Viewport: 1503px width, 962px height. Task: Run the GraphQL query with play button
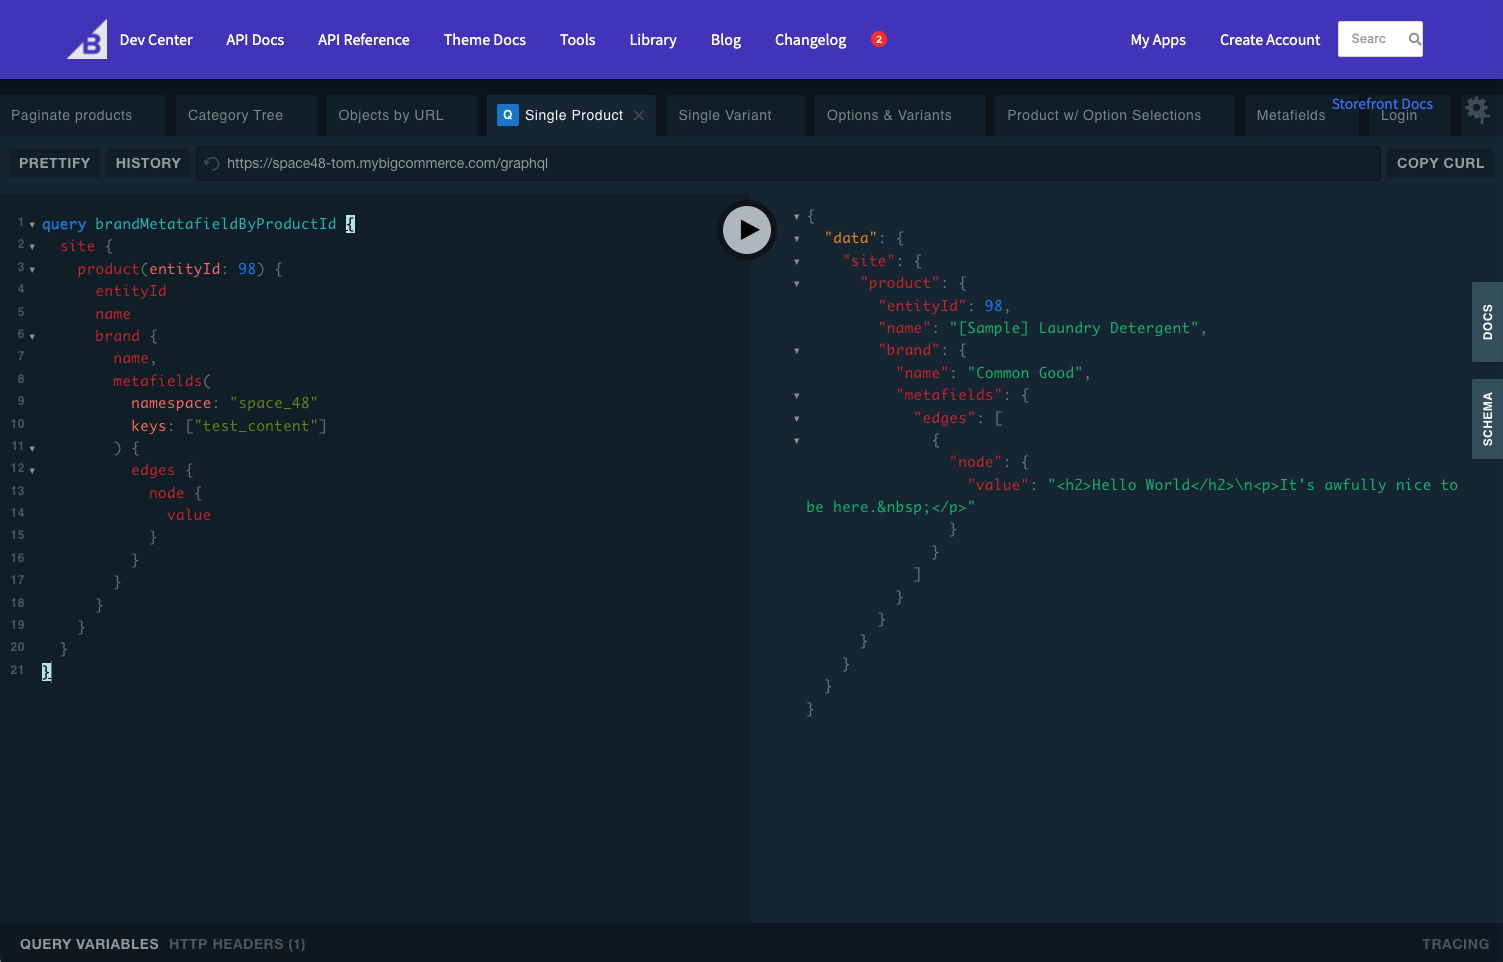(748, 230)
